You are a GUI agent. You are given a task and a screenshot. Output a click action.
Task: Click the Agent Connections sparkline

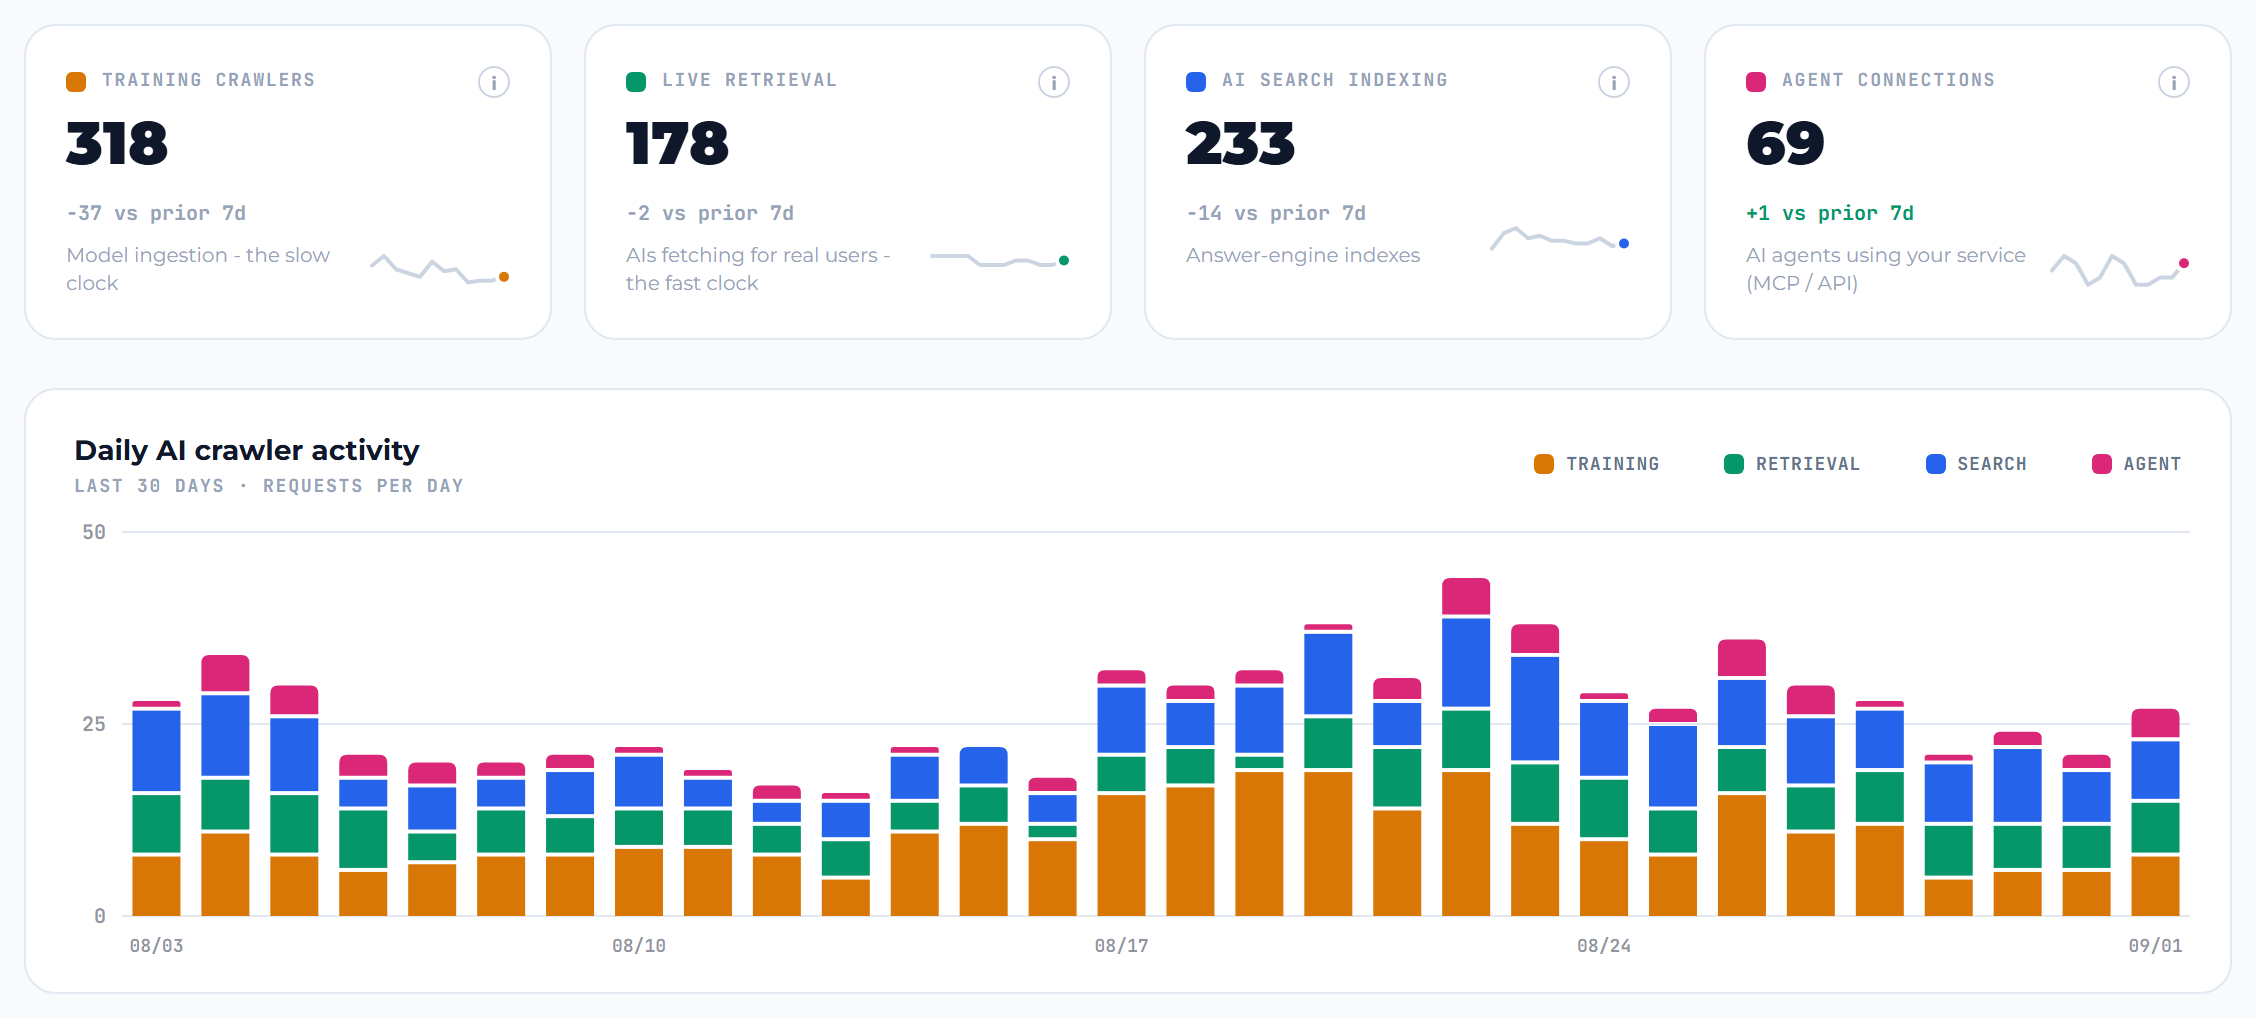coord(2120,269)
